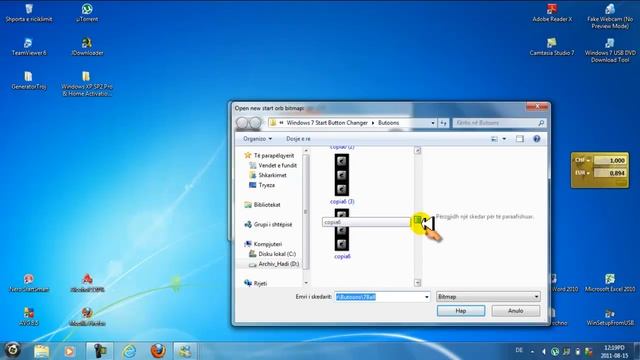Expand the address bar history dropdown
Image resolution: width=640 pixels, height=360 pixels.
coord(433,123)
